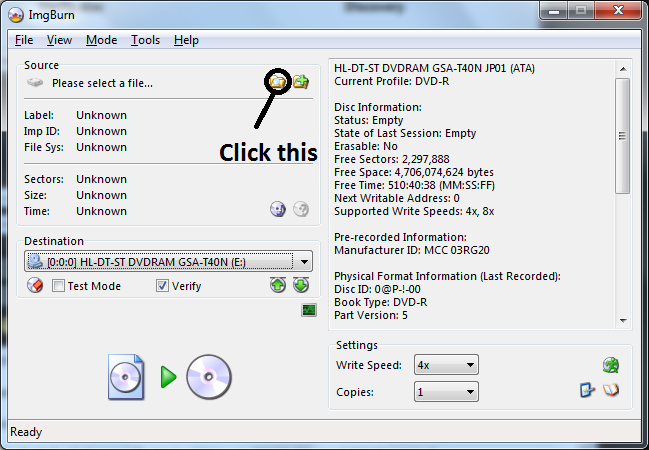Open the File menu
Screen dimensions: 649x450
point(24,40)
